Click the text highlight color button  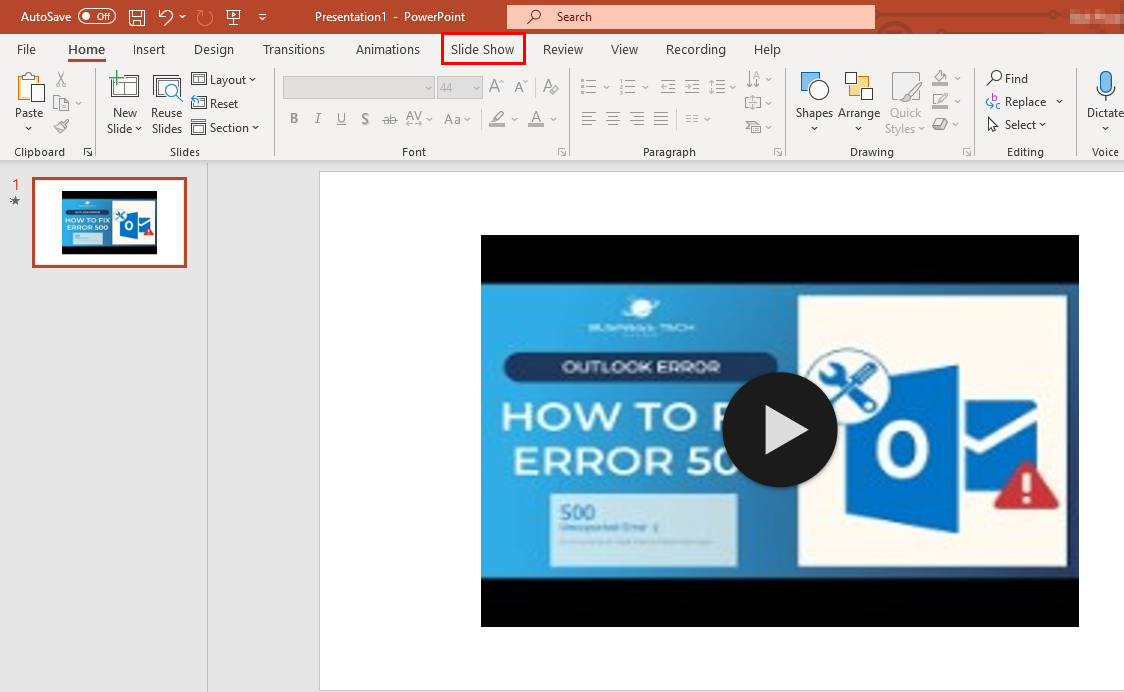point(497,119)
